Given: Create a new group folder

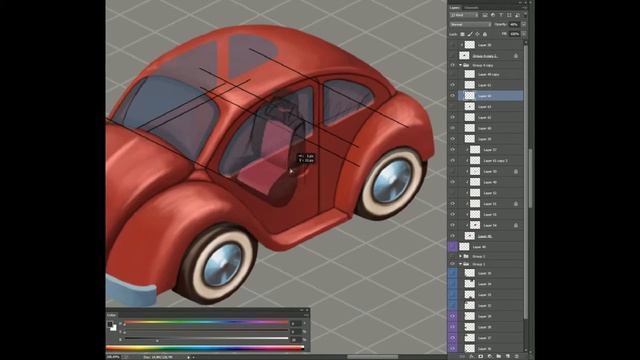Looking at the screenshot, I should (498, 356).
